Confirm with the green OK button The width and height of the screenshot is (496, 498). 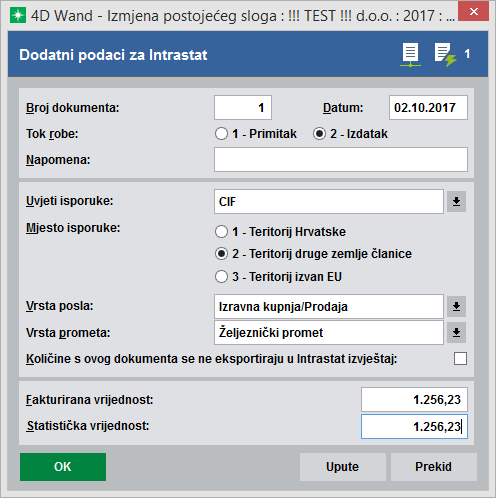click(63, 467)
